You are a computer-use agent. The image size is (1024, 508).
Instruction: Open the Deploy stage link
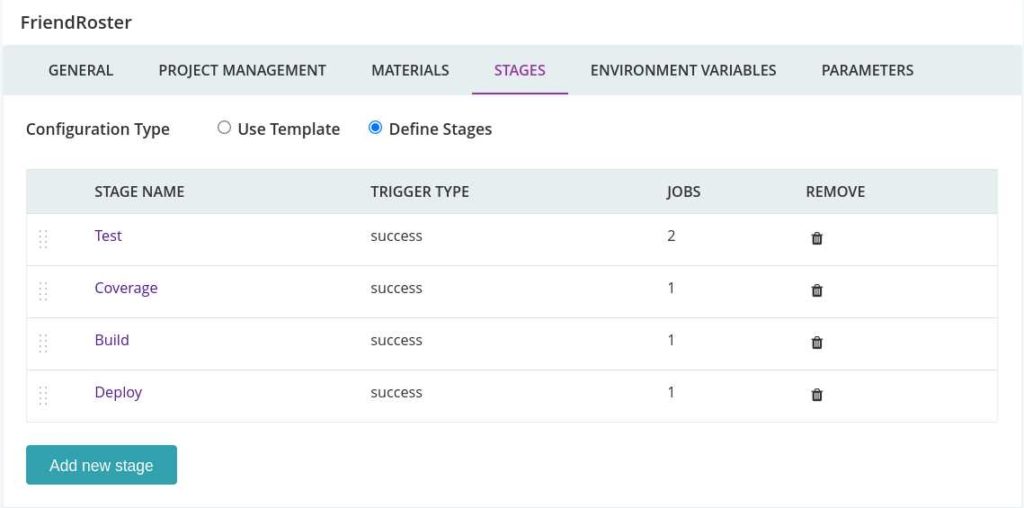point(118,392)
